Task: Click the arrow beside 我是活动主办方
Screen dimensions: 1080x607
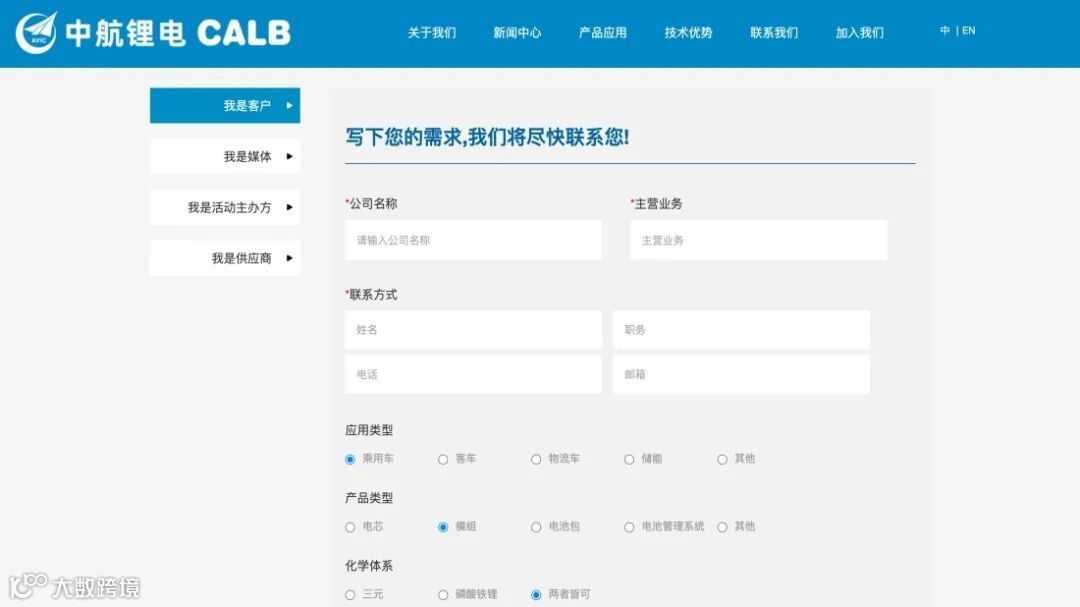Action: tap(289, 207)
